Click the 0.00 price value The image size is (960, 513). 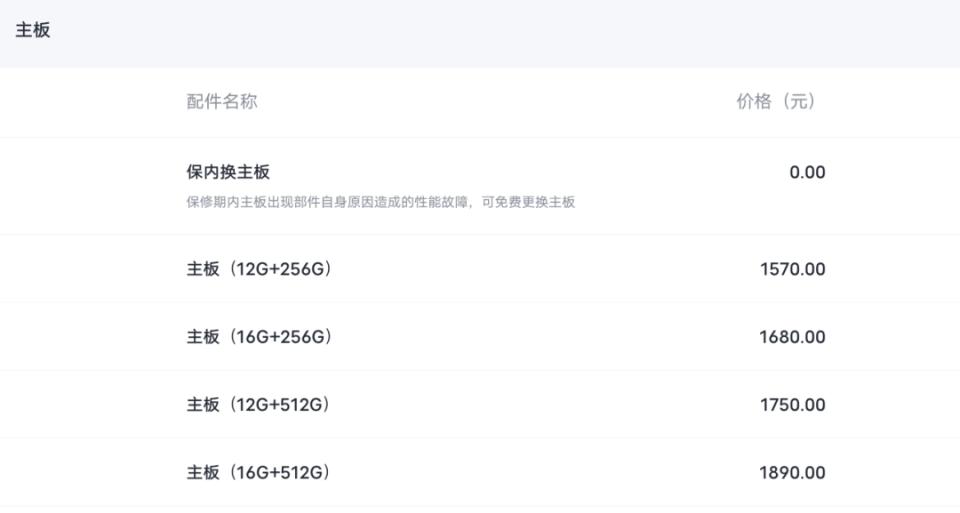807,173
